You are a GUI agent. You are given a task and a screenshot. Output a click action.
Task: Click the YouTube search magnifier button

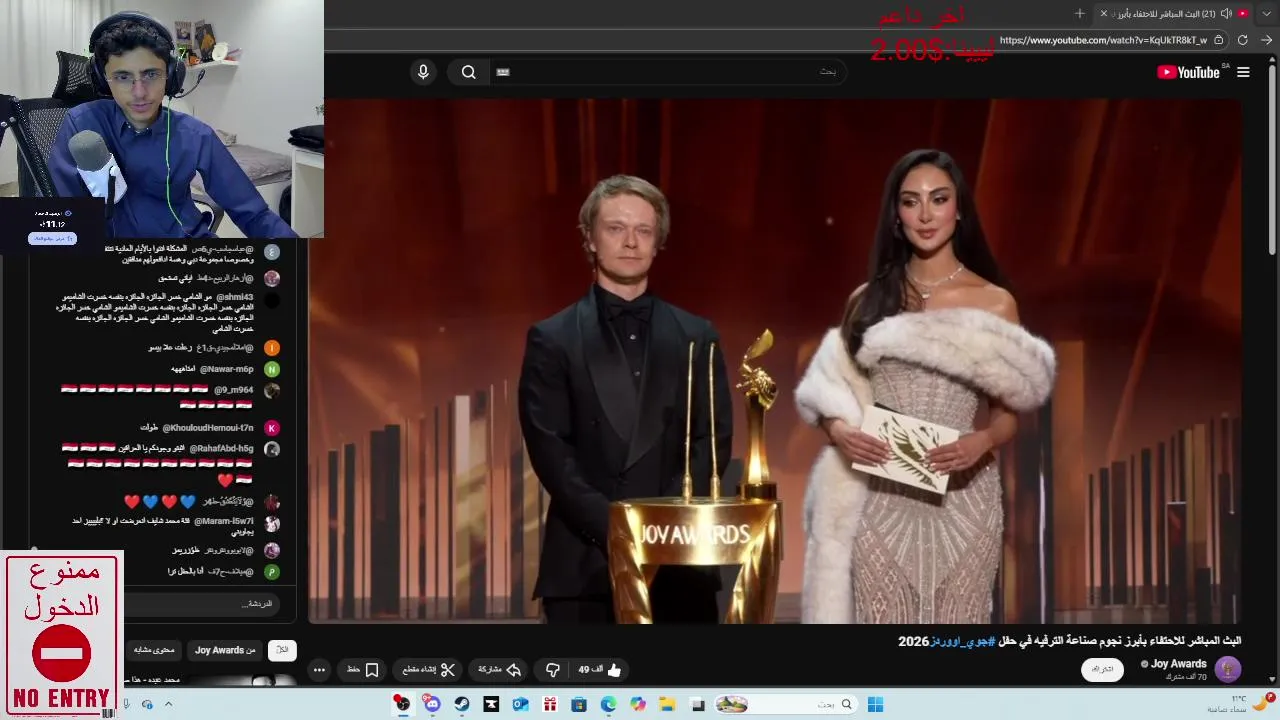tap(468, 72)
